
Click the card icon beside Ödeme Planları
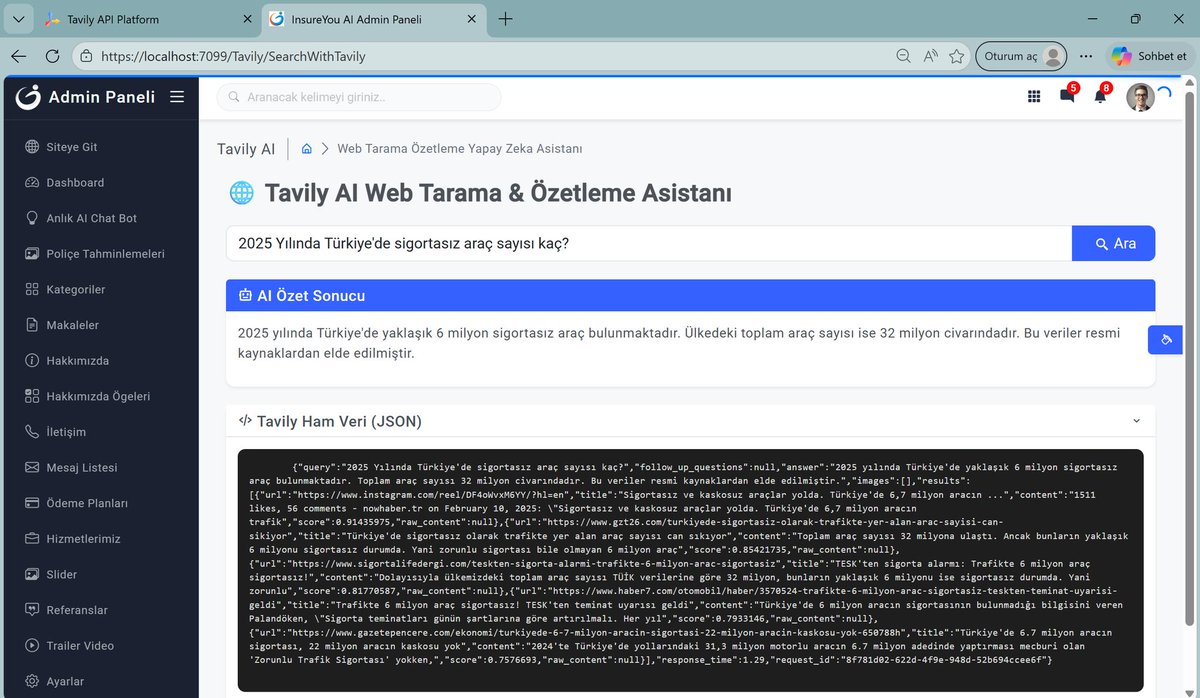pyautogui.click(x=32, y=503)
